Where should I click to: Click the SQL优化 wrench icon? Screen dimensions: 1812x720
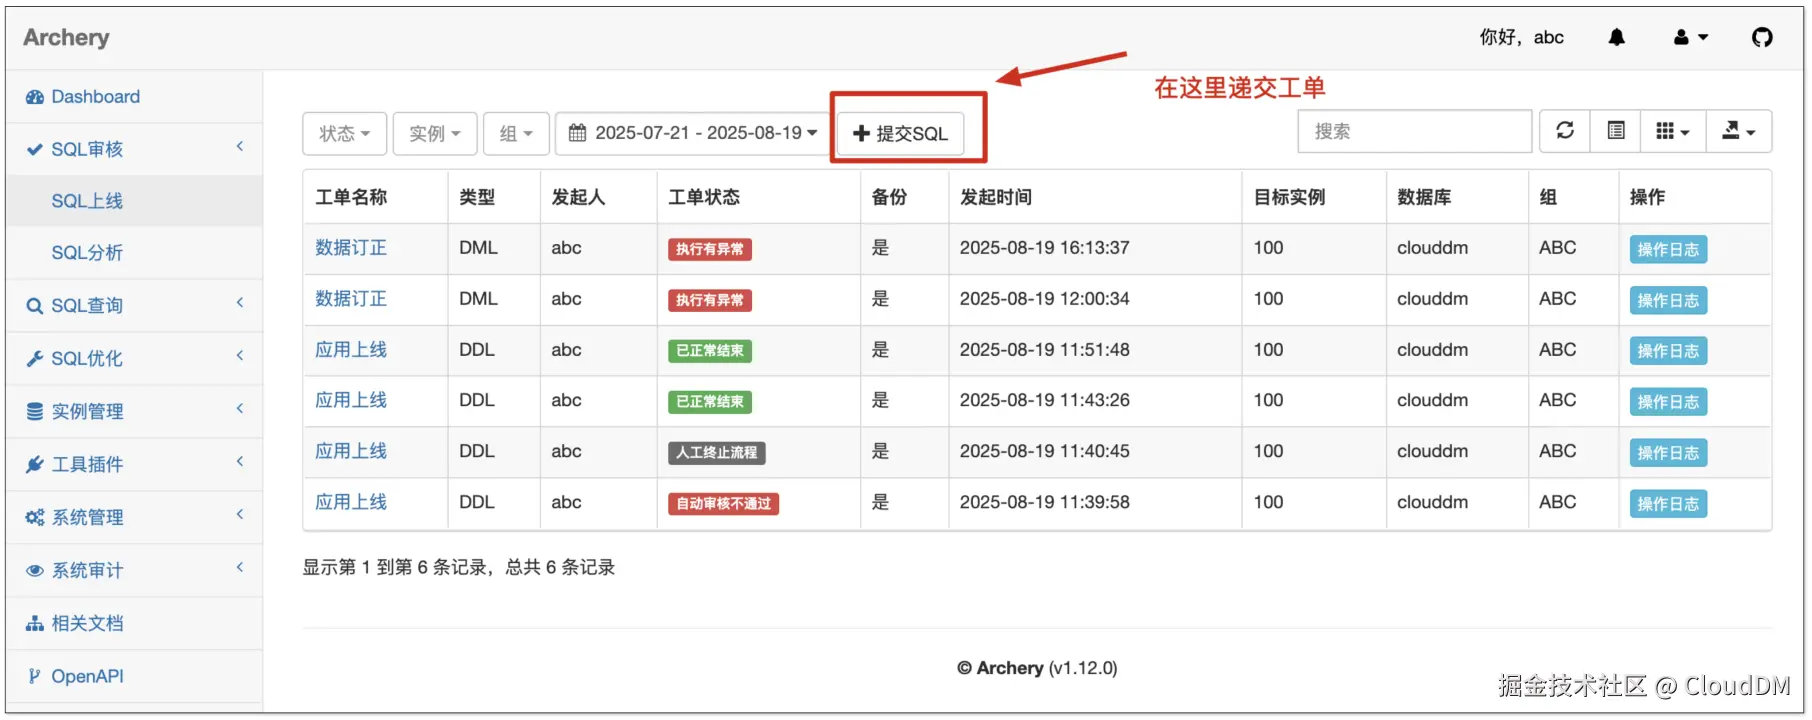tap(35, 358)
